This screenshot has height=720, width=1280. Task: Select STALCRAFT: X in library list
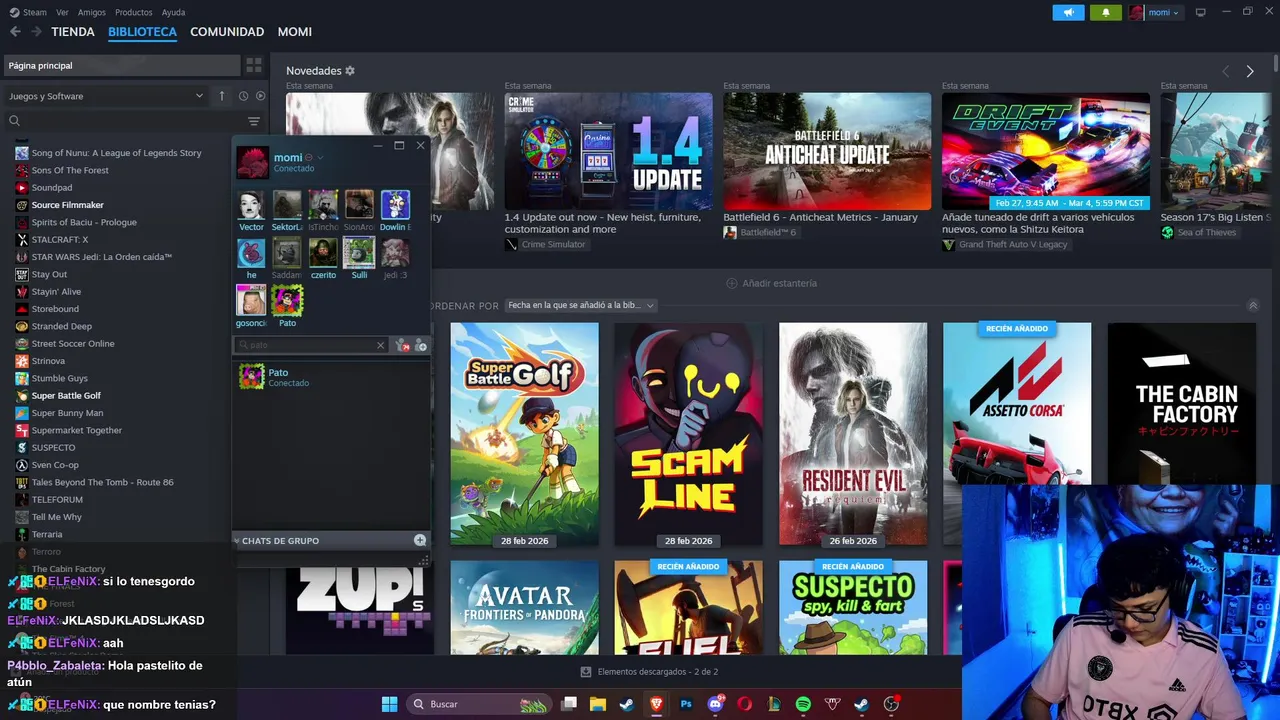point(59,240)
